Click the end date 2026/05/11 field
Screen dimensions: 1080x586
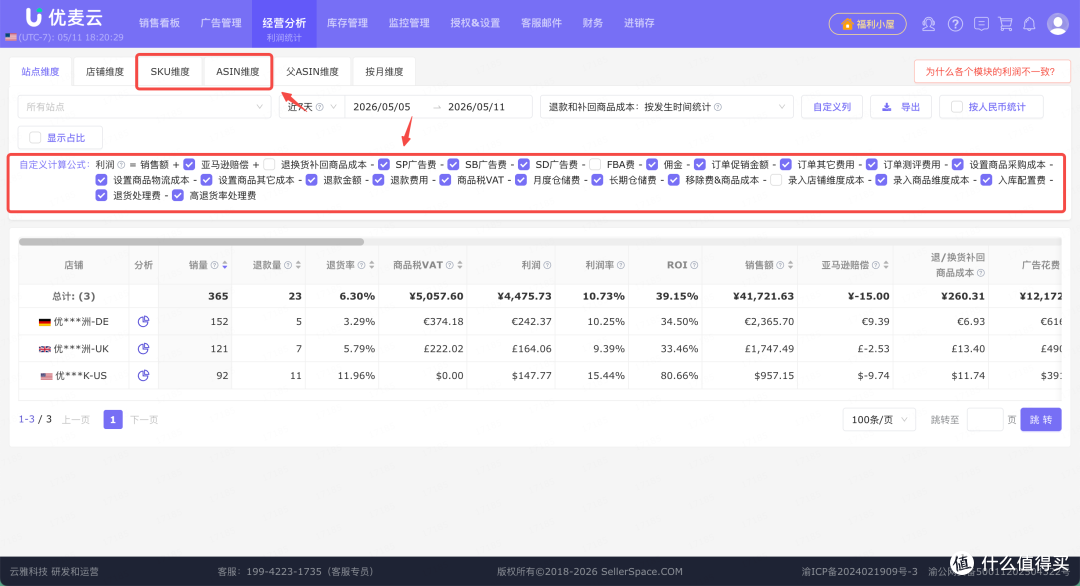pos(477,107)
